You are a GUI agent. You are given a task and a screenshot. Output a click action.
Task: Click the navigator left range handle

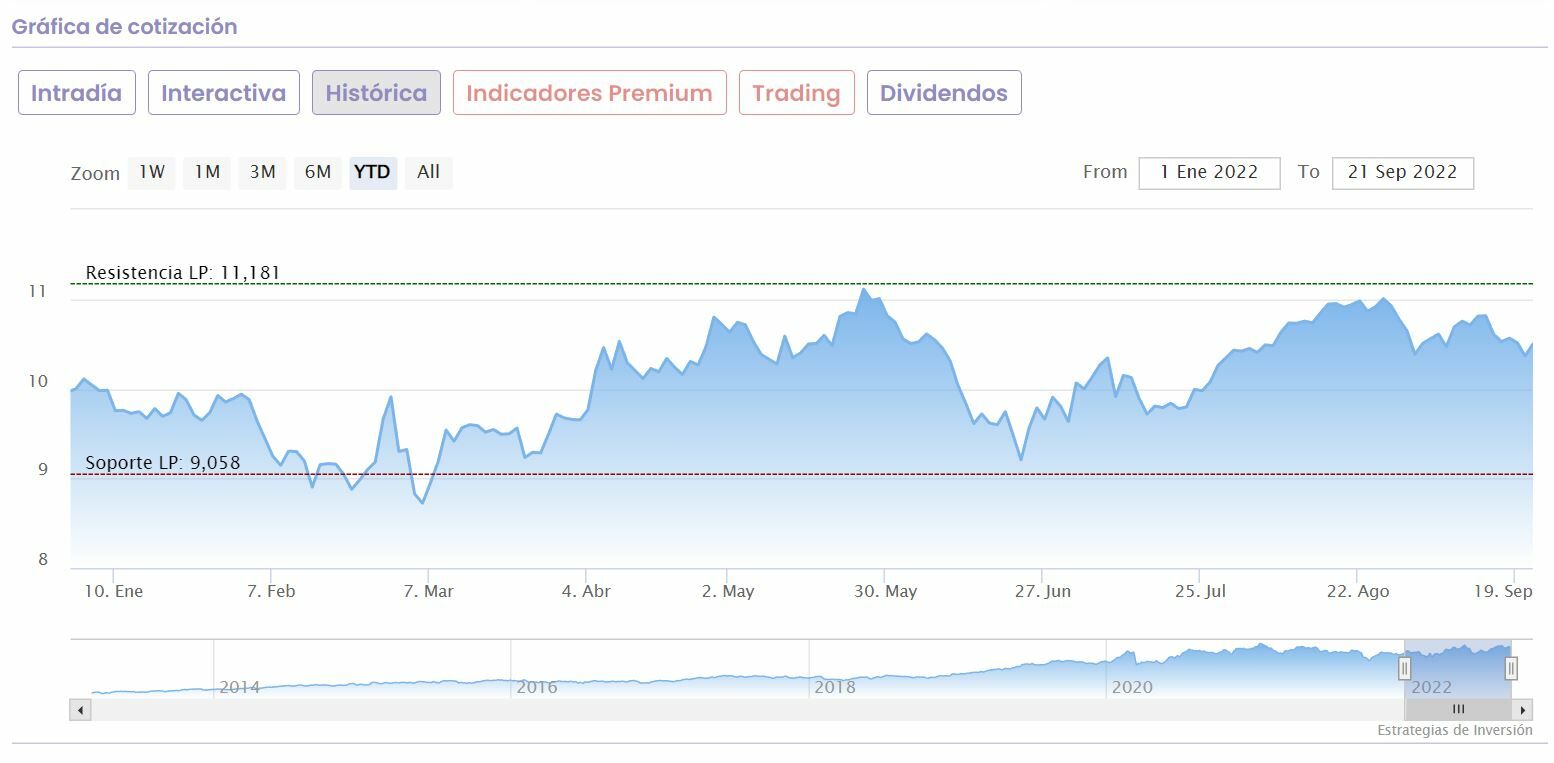[1404, 669]
